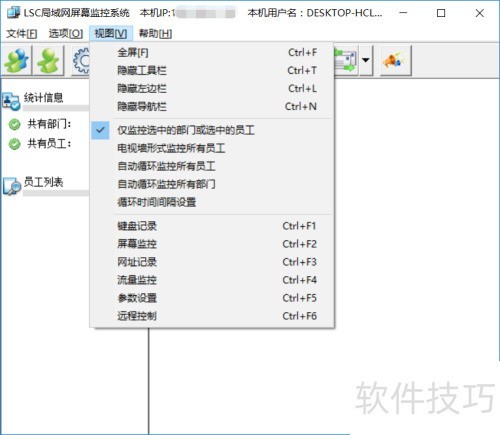The height and width of the screenshot is (435, 500).
Task: Click the screen transfer toolbar icon
Action: 346,60
